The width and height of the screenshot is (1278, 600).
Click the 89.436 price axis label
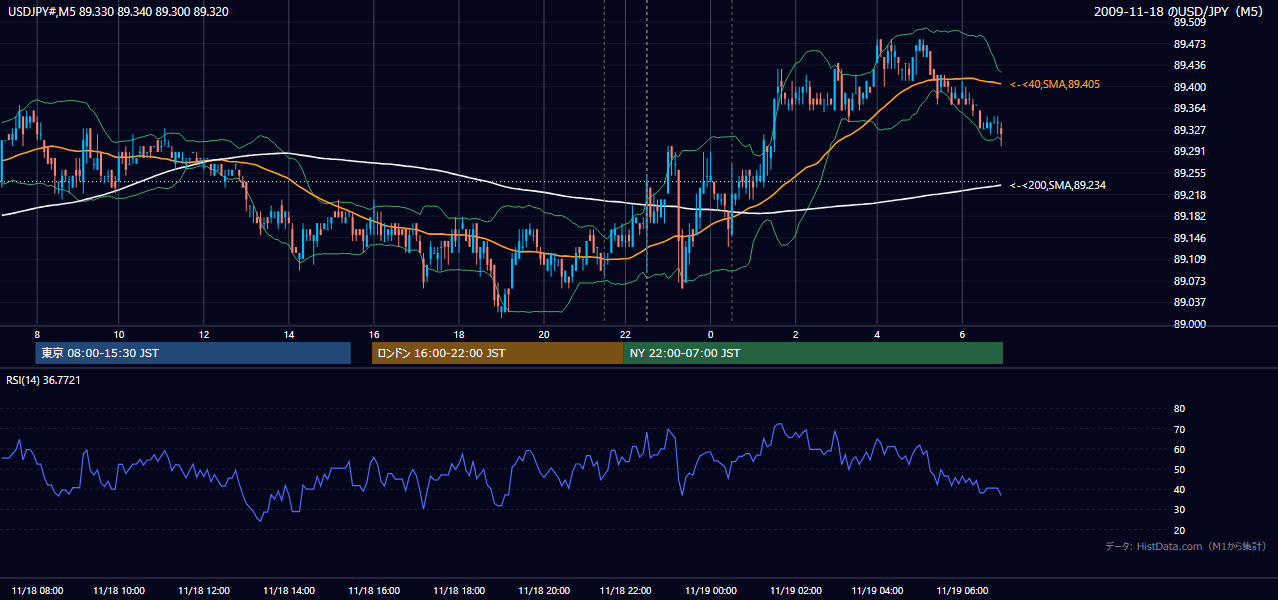click(1189, 65)
